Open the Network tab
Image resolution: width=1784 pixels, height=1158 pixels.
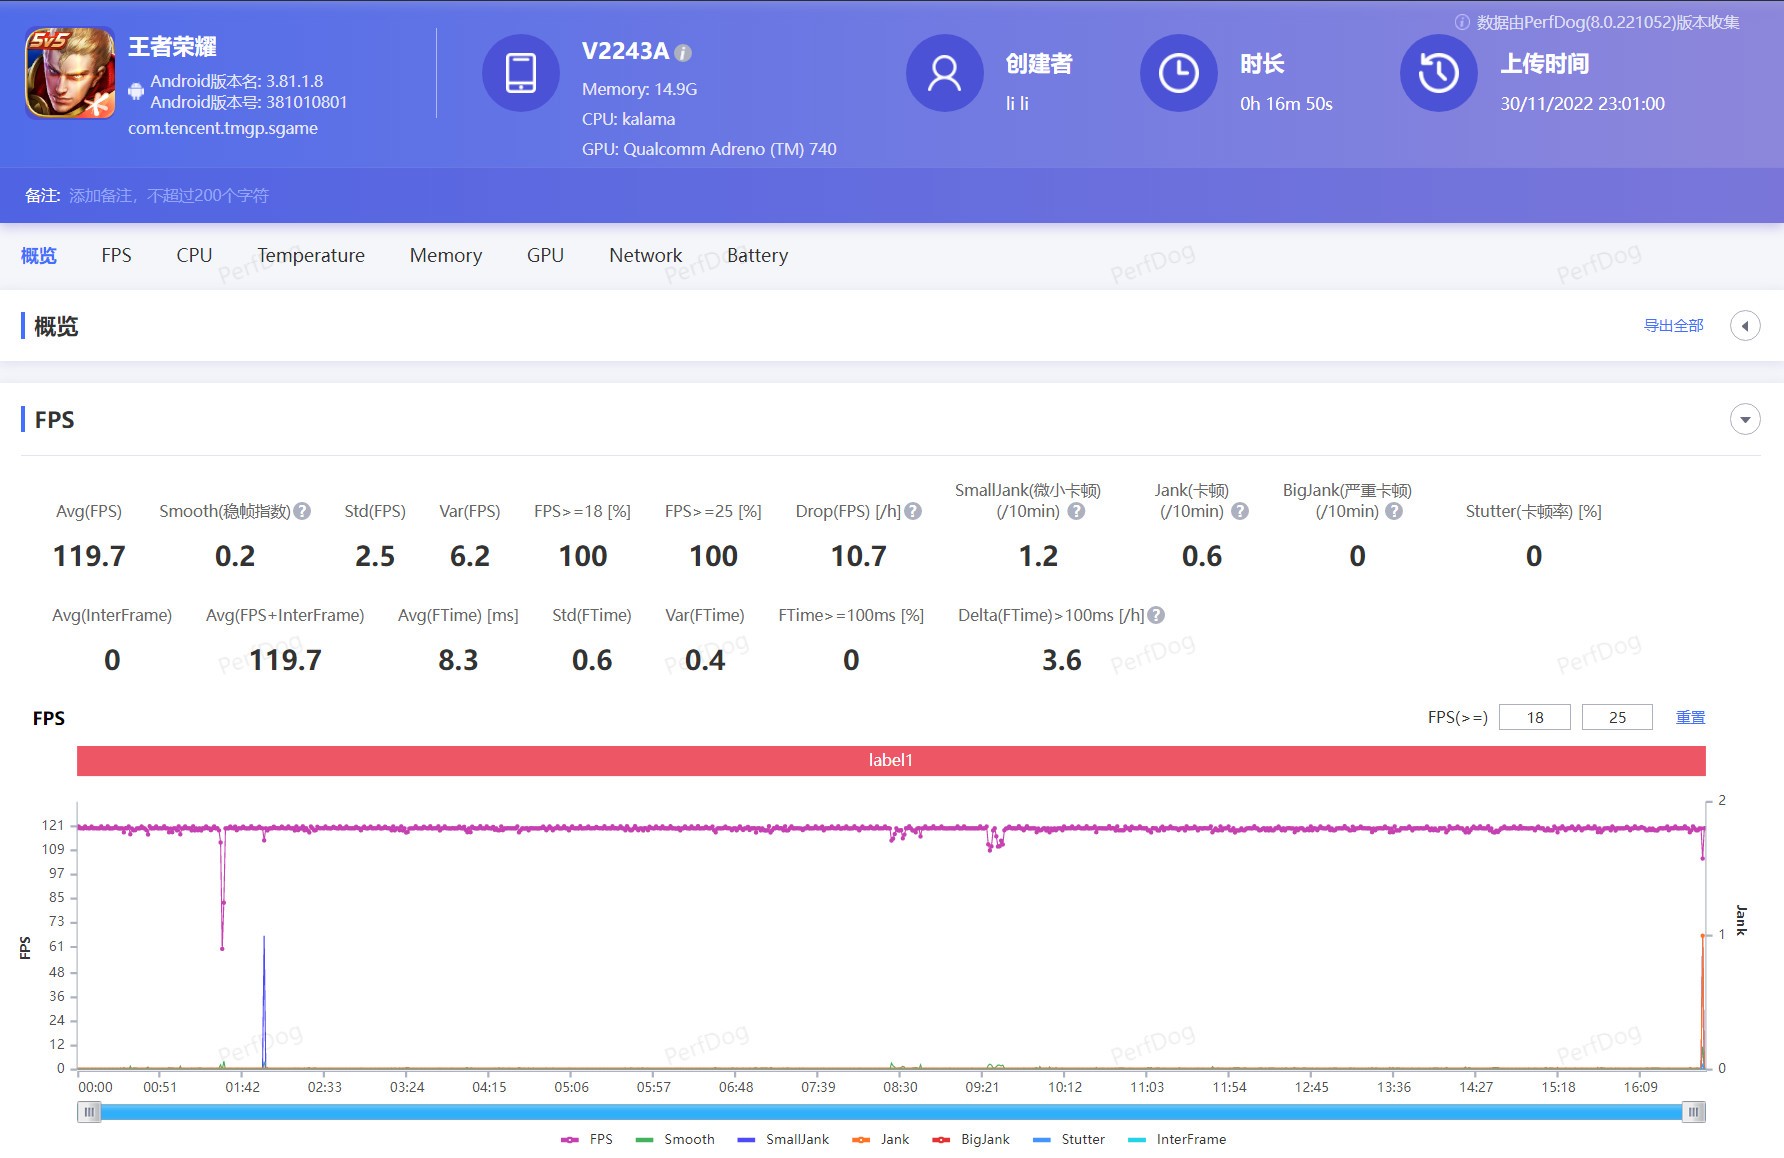click(645, 256)
